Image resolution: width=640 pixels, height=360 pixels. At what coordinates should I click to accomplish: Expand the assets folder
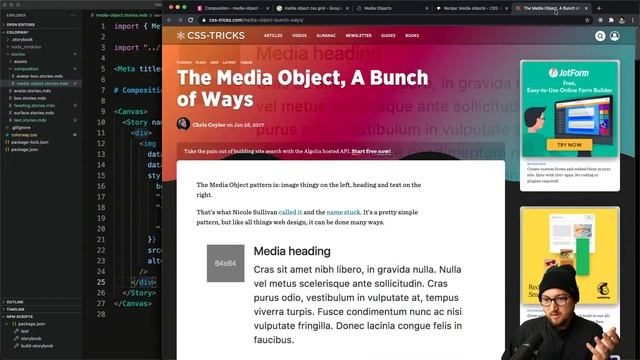41,61
